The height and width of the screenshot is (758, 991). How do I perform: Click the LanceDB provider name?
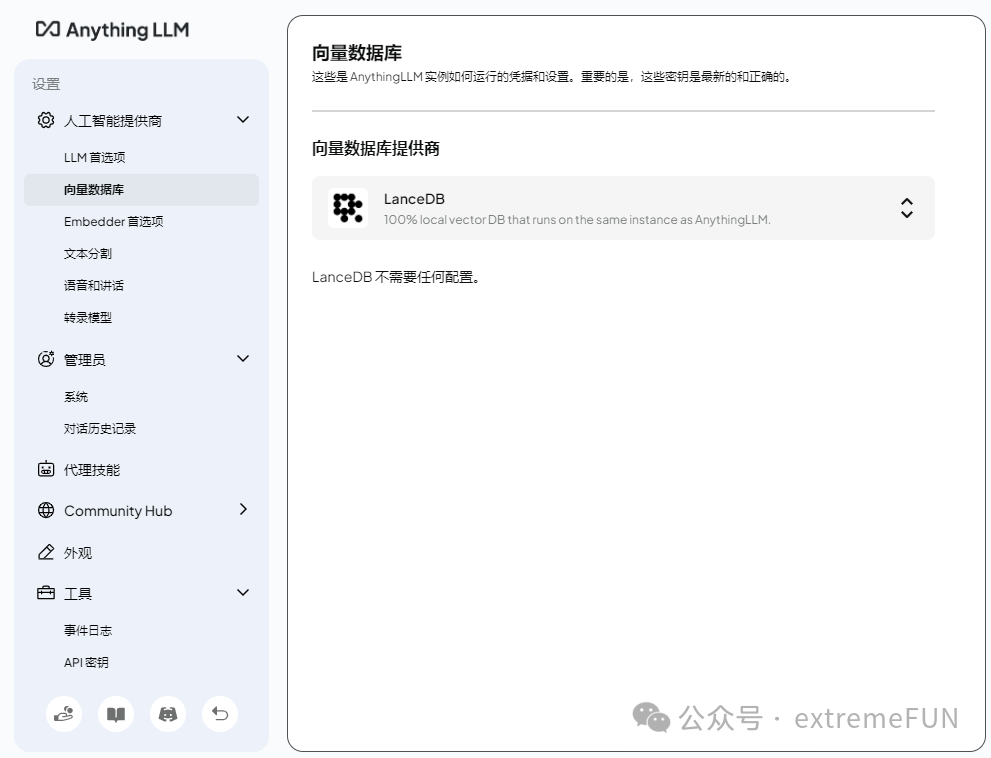pos(414,199)
